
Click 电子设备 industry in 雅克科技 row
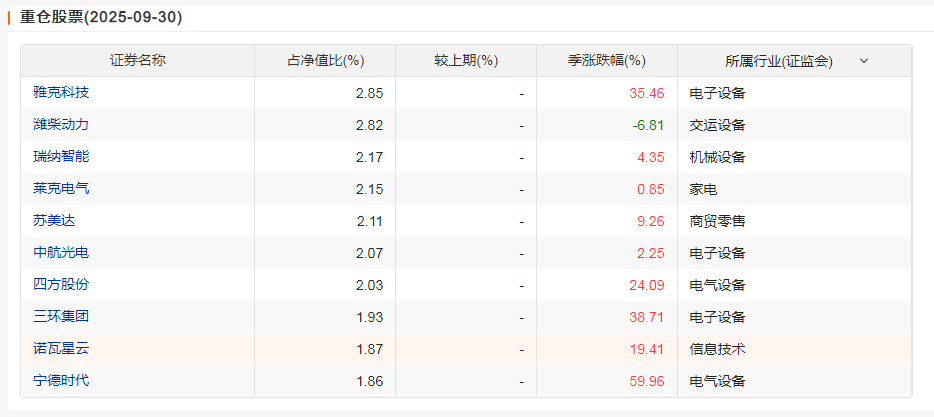tap(717, 94)
